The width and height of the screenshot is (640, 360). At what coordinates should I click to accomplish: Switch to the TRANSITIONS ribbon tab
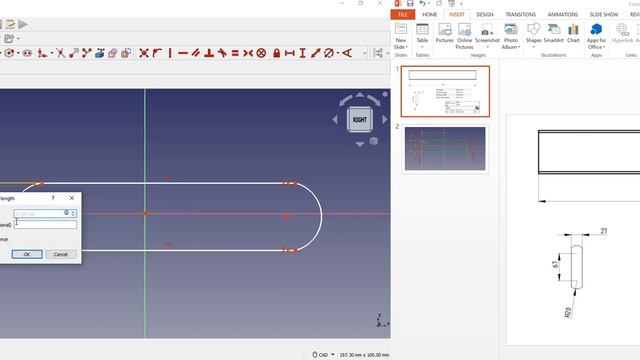point(520,15)
